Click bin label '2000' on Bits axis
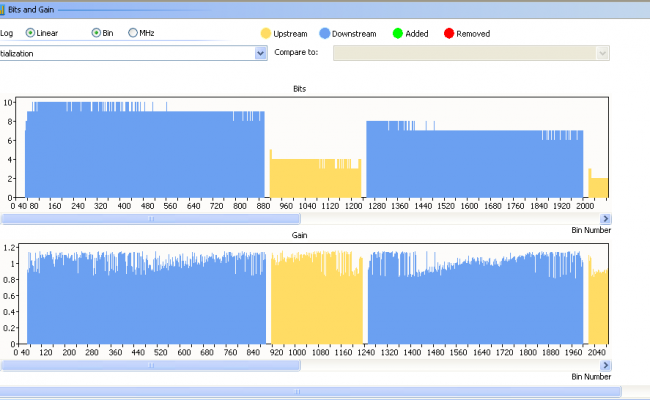650x400 pixels. coord(585,206)
